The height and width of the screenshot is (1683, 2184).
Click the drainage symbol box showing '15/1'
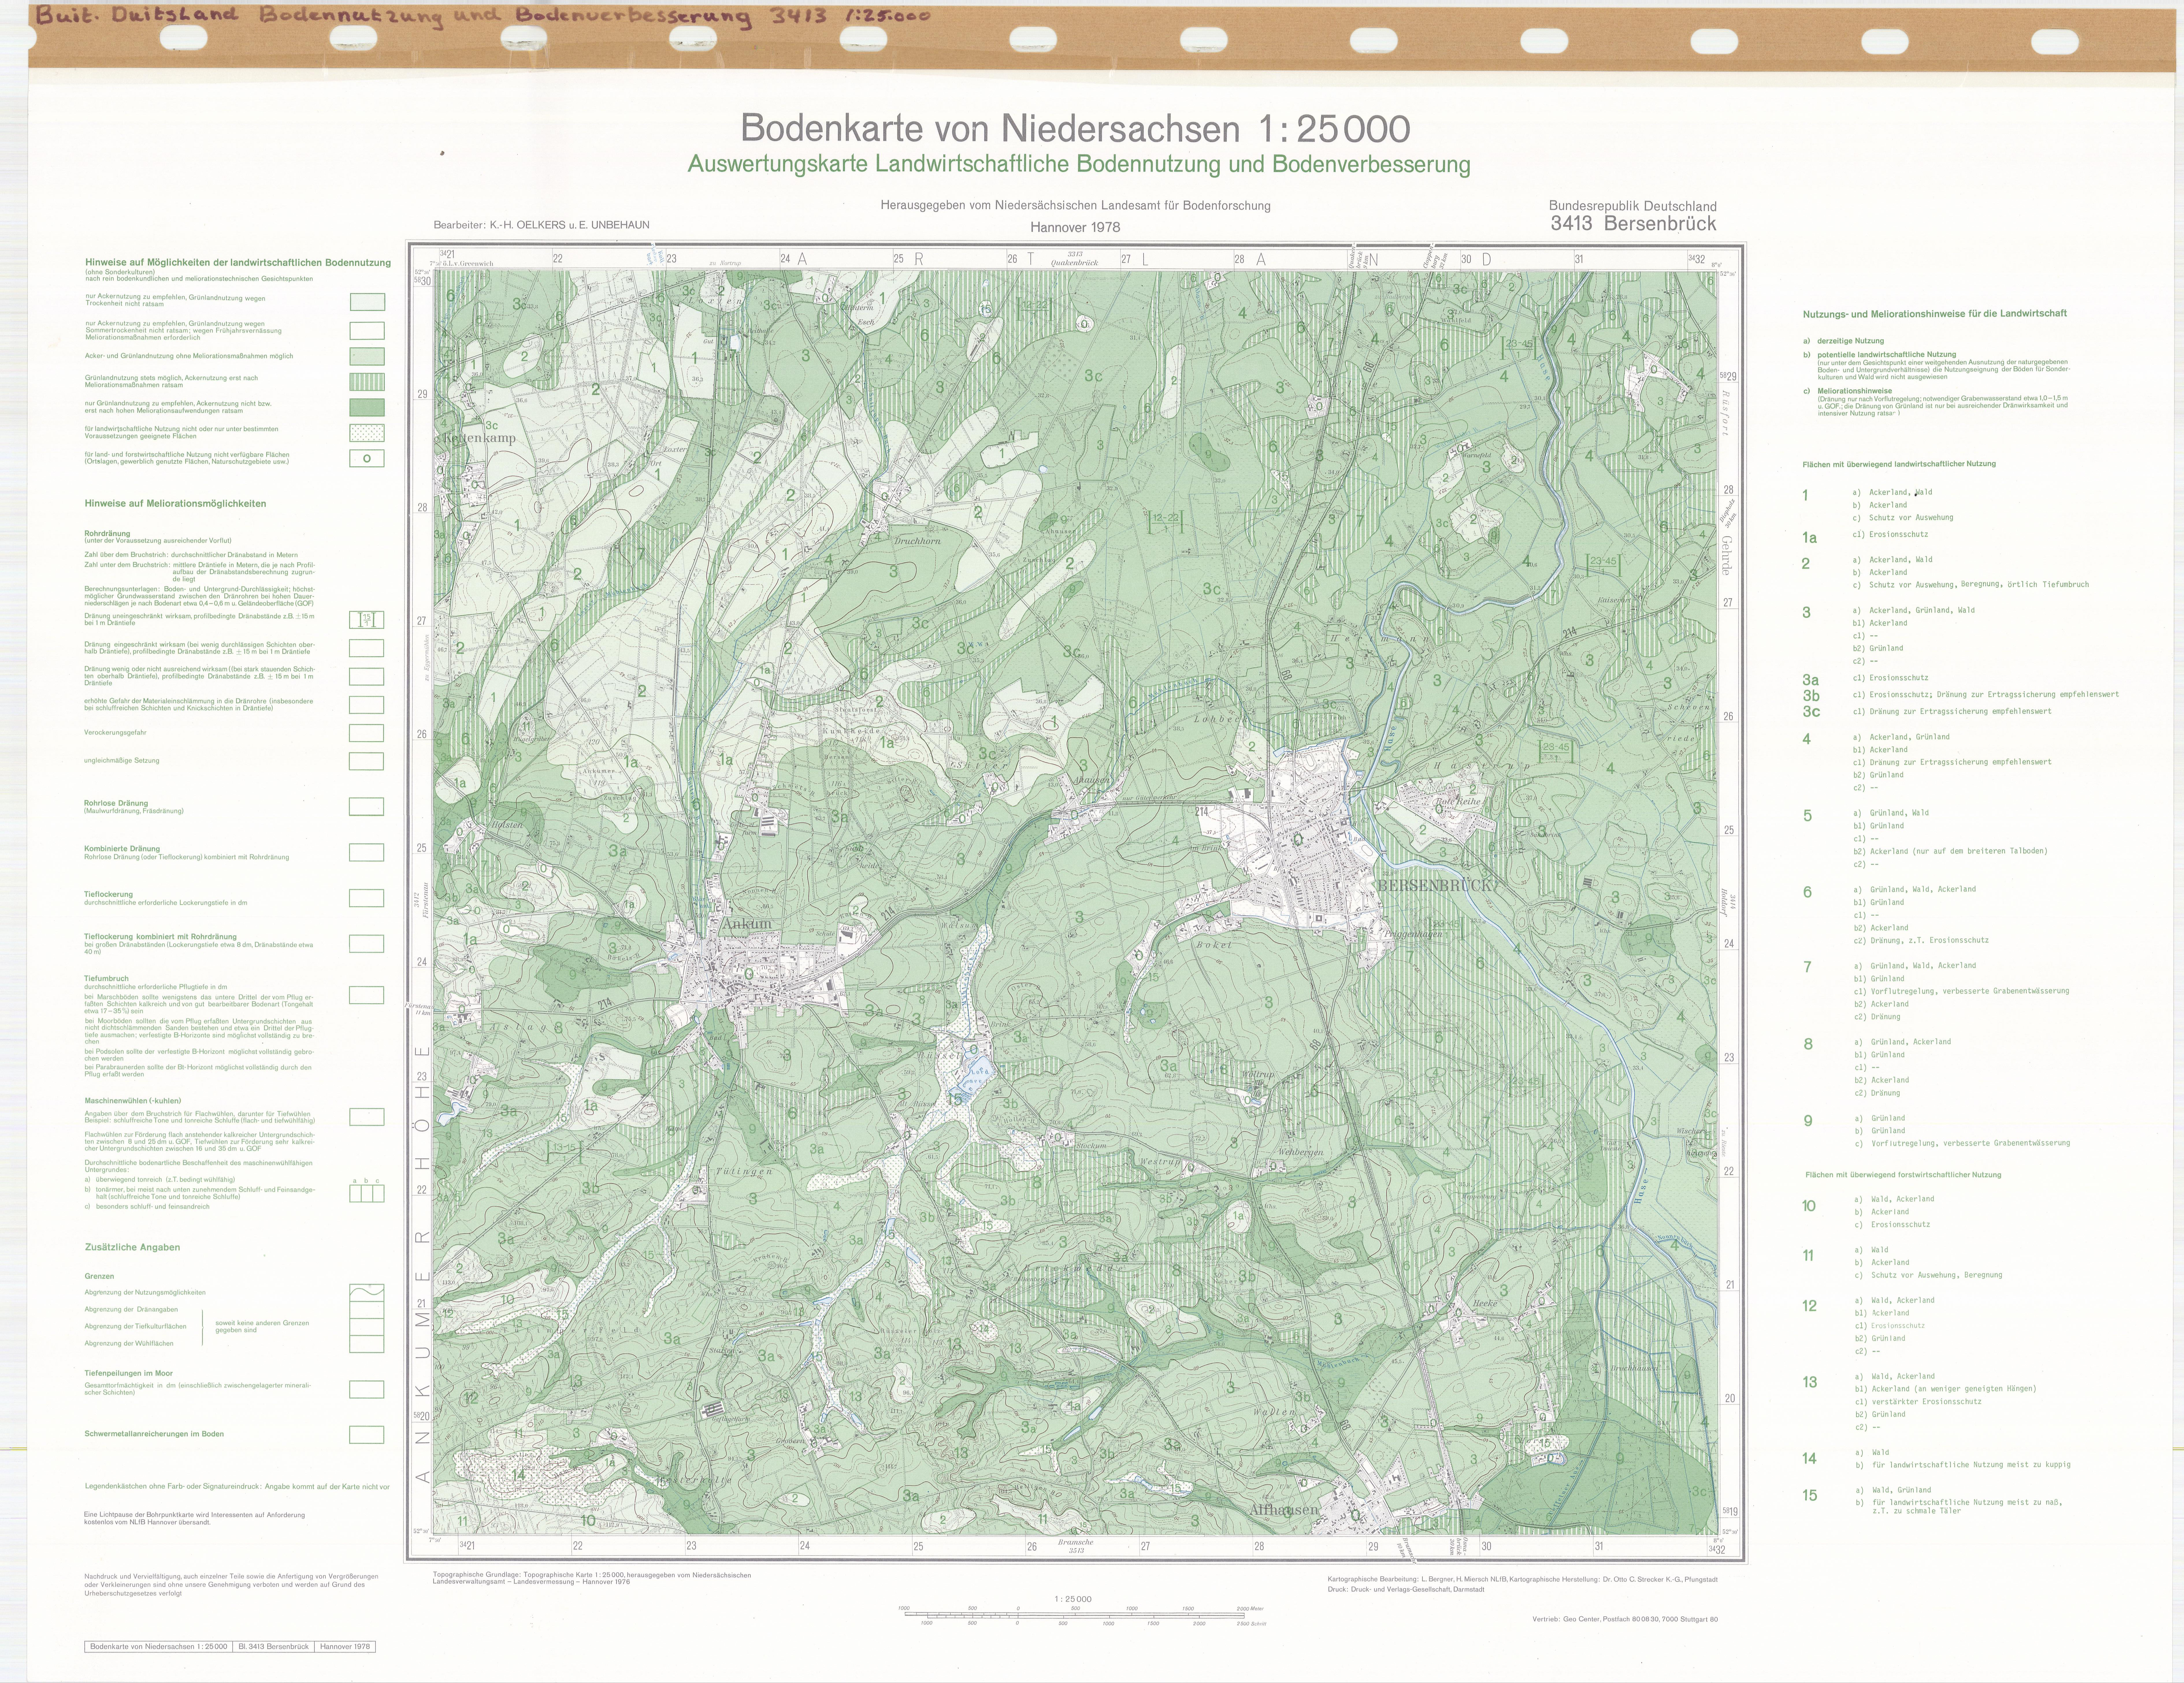pos(367,620)
